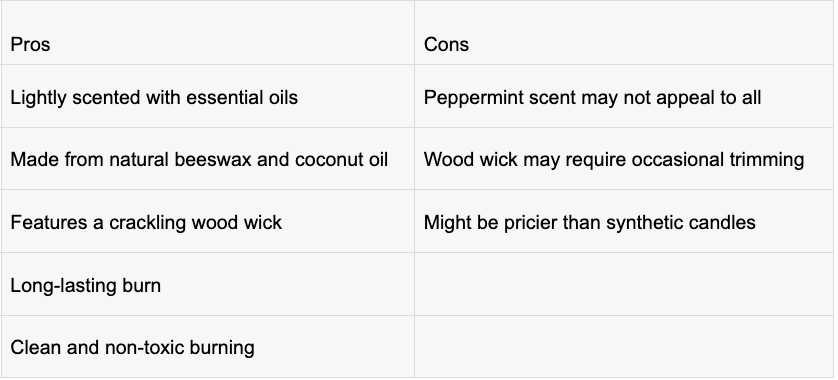
Task: Select the Pros header cell
Action: pos(207,33)
